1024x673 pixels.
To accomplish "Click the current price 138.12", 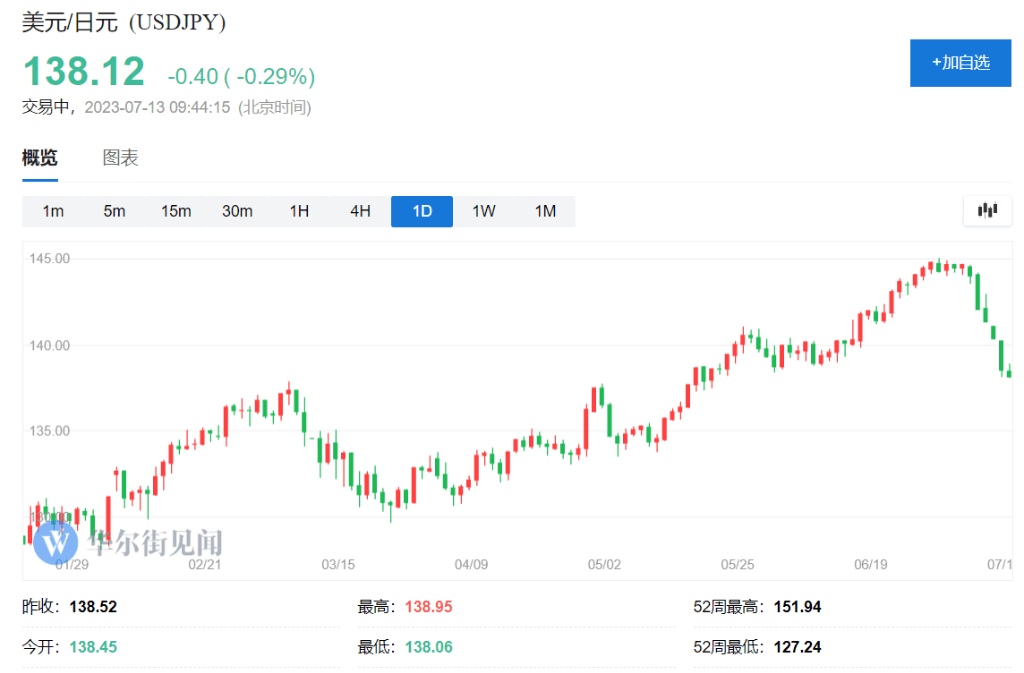I will coord(84,71).
